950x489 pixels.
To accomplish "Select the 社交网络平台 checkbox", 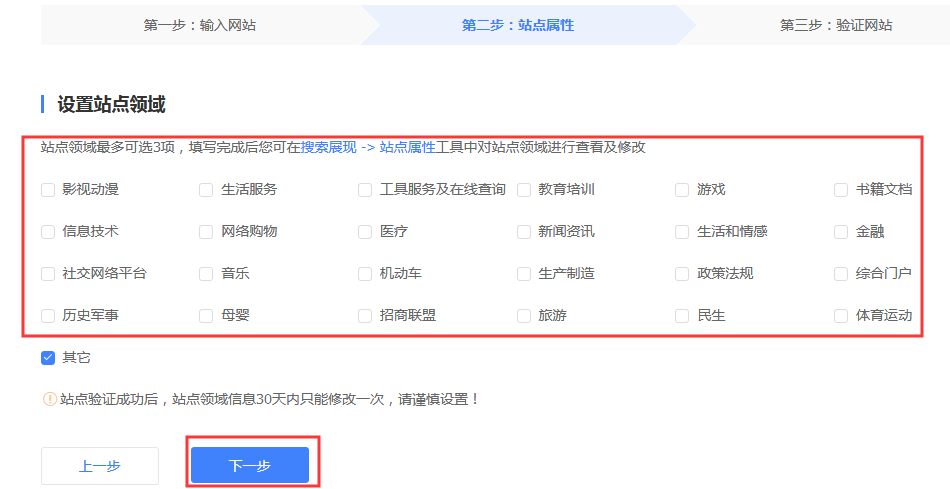I will [48, 274].
